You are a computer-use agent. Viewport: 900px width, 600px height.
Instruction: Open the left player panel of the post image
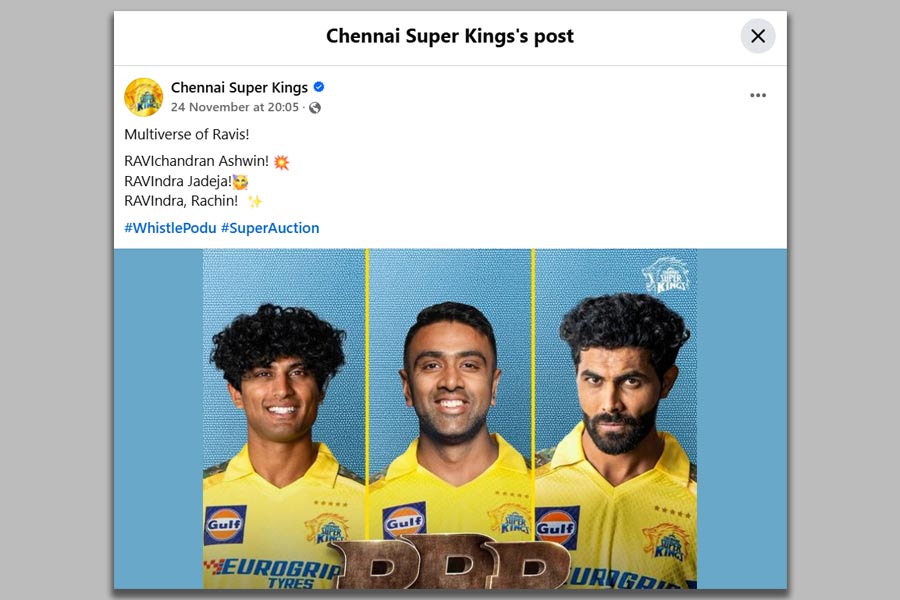point(284,419)
